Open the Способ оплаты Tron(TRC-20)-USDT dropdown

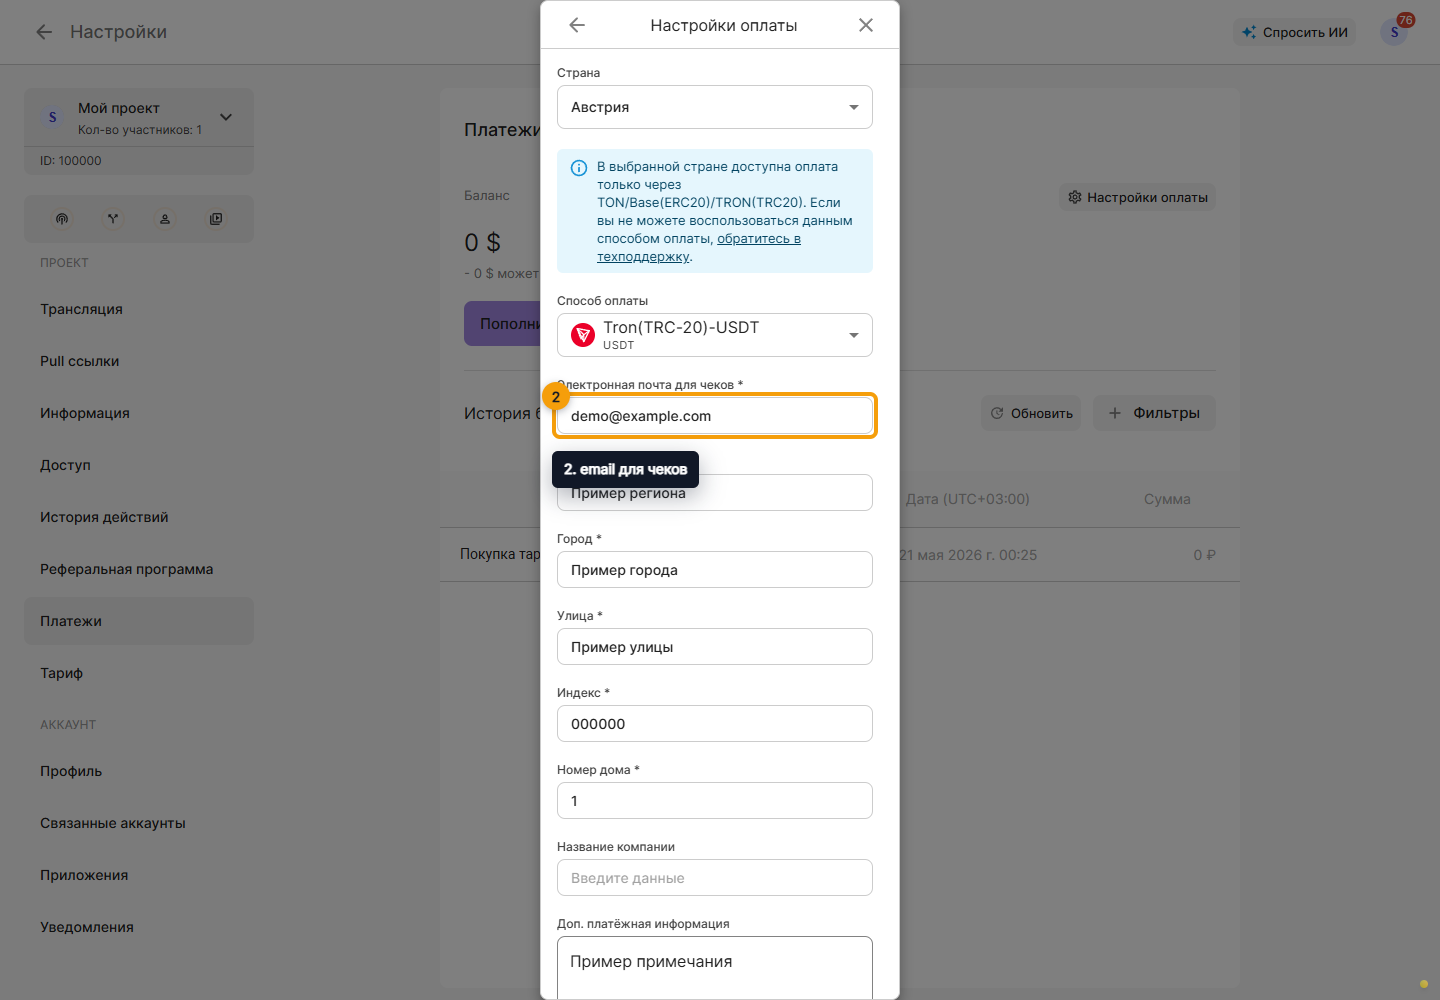[x=715, y=335]
